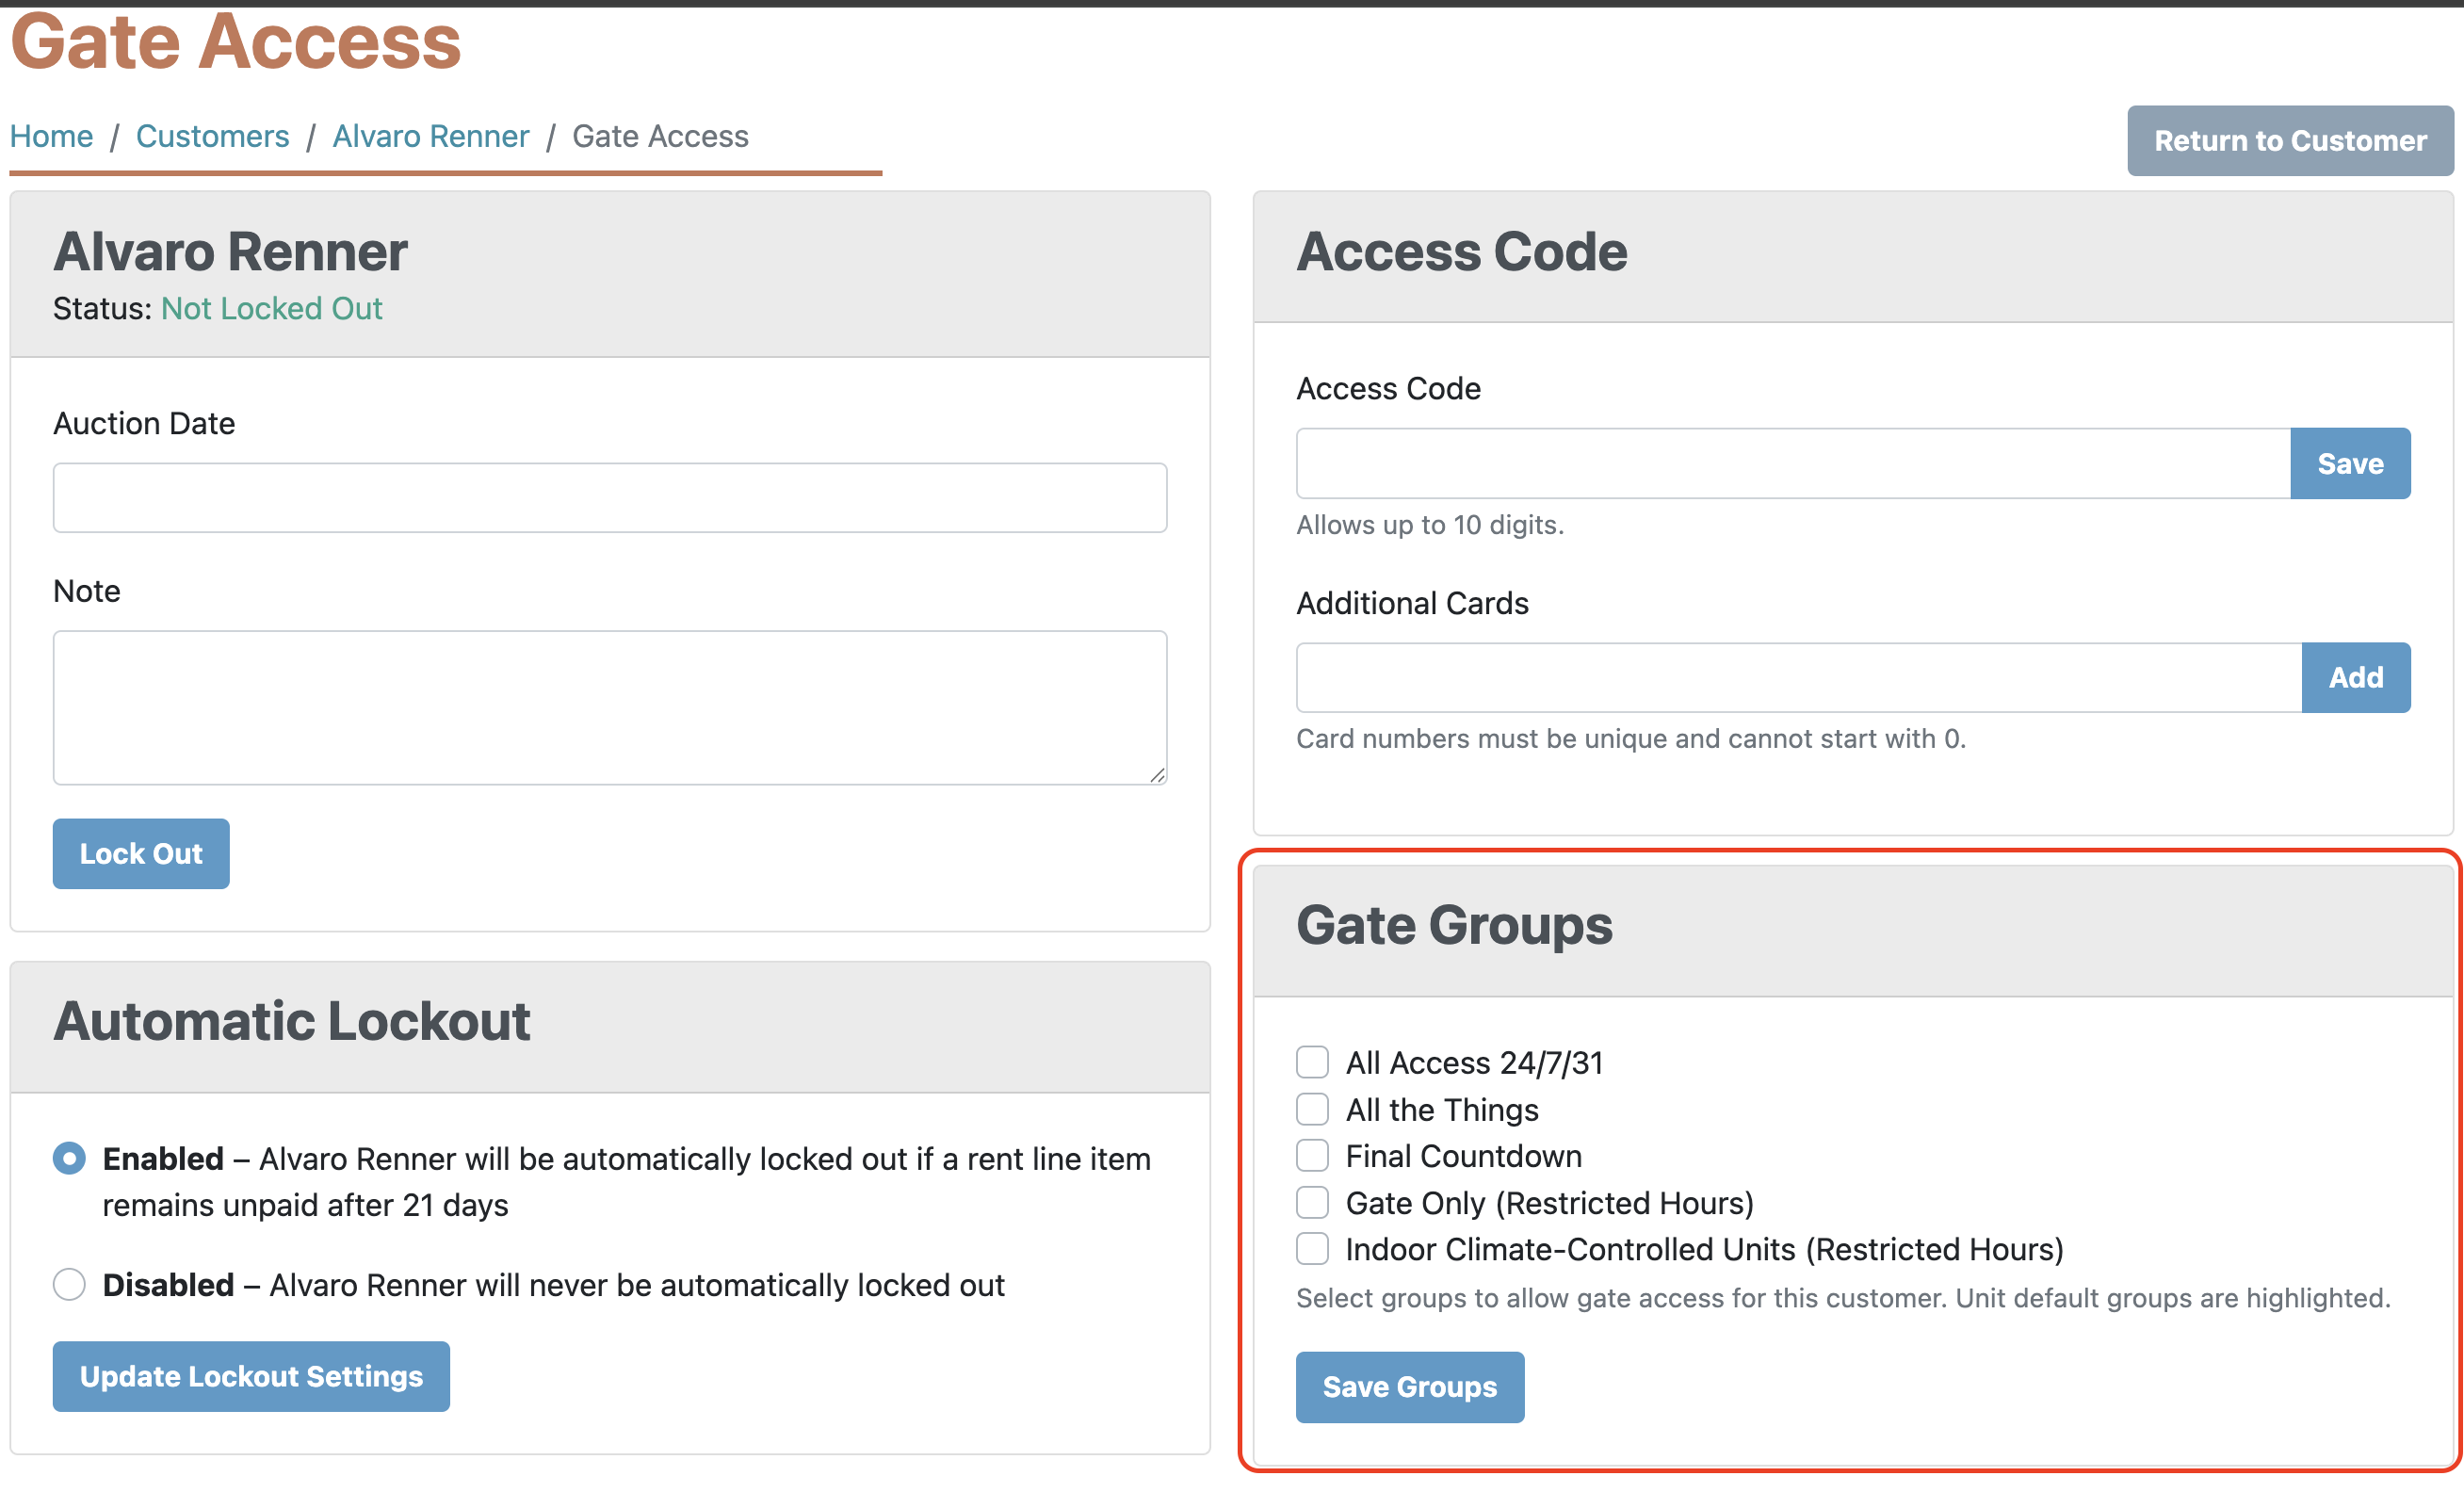Image resolution: width=2464 pixels, height=1492 pixels.
Task: Save the access code
Action: tap(2349, 464)
